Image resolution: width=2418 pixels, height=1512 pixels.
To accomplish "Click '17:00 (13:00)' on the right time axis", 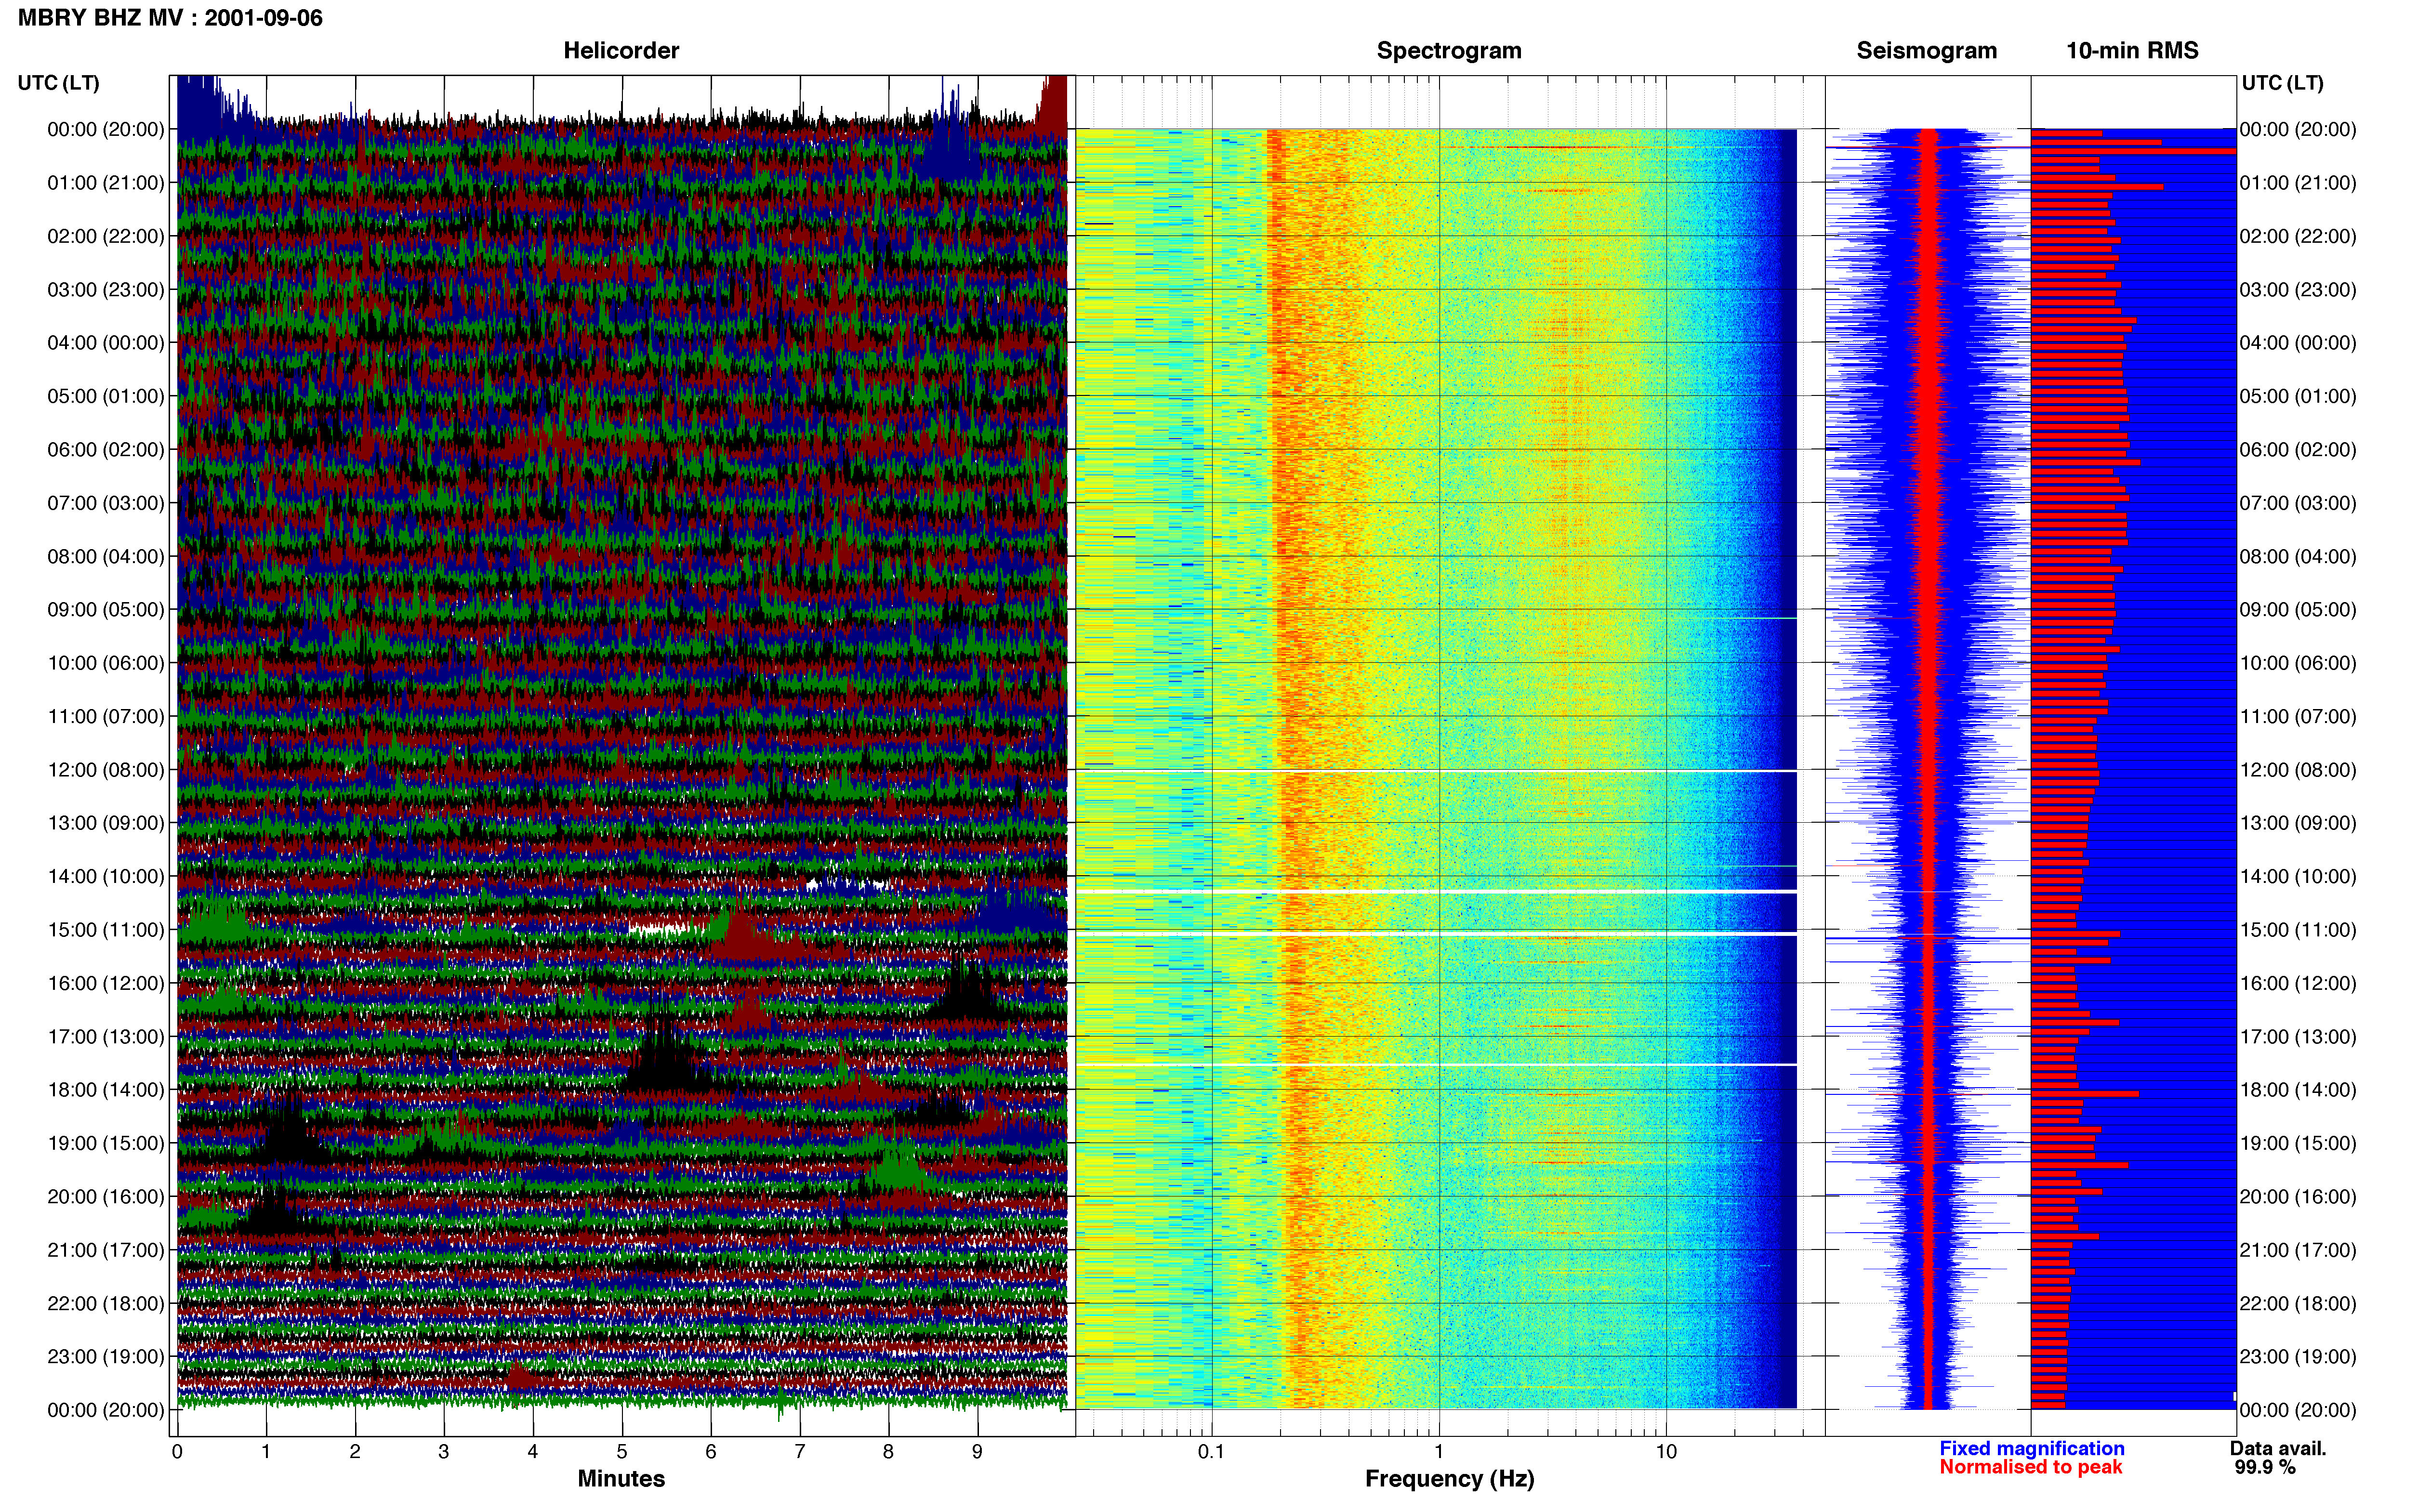I will tap(2298, 1036).
